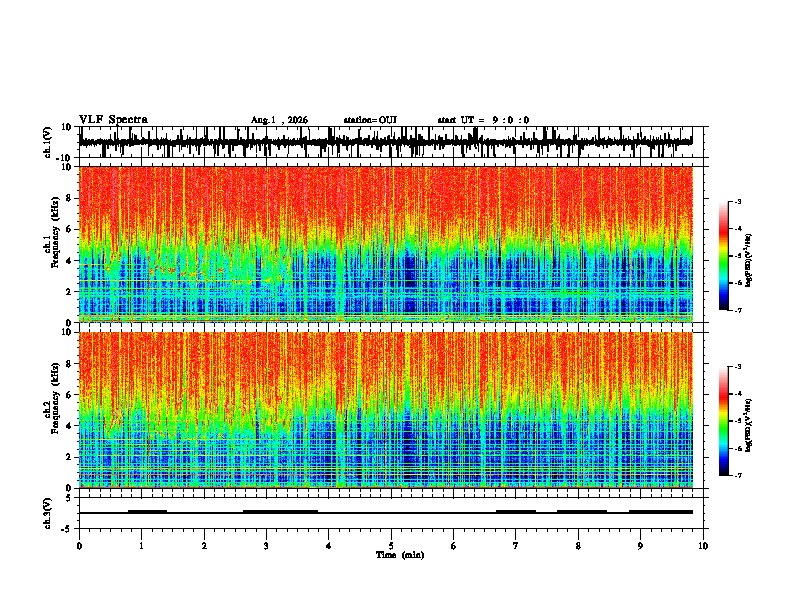This screenshot has height=612, width=792.
Task: Click the ch.2 spectrogram plot area
Action: pos(386,410)
